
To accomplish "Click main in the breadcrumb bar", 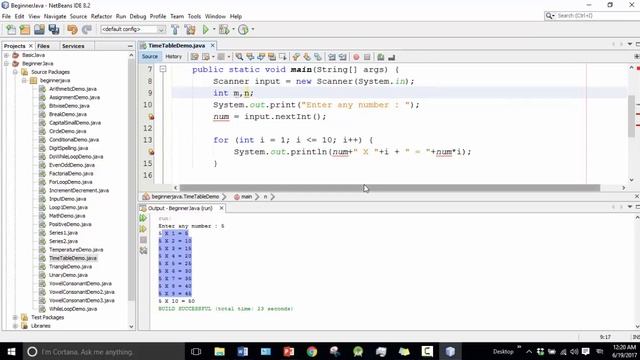I will pos(246,197).
